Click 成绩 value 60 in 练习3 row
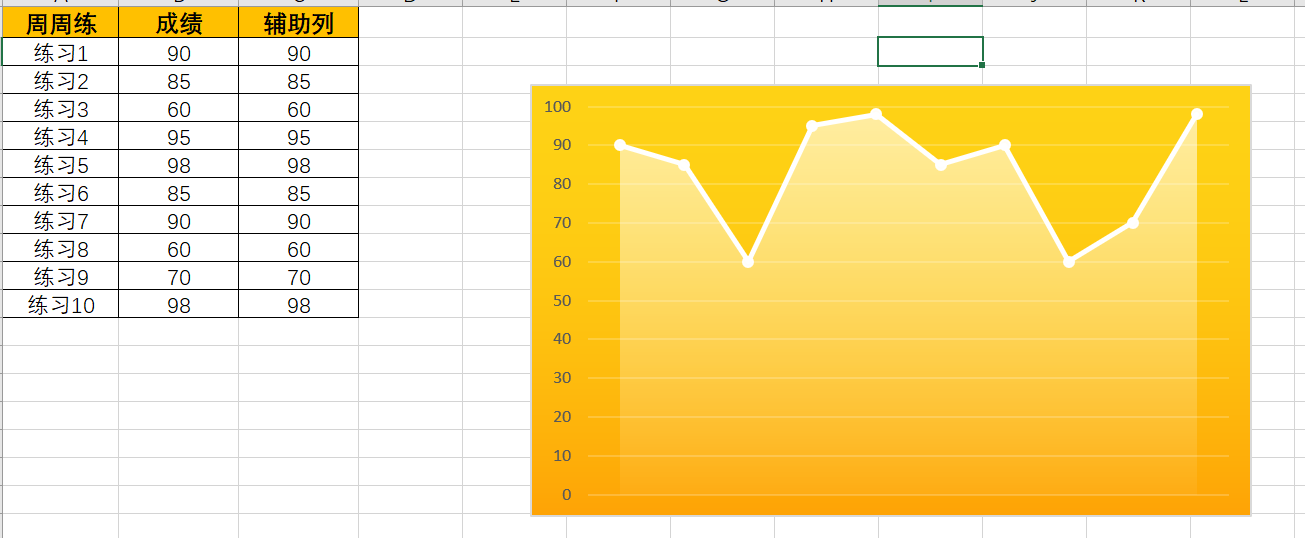This screenshot has width=1305, height=538. click(x=179, y=108)
